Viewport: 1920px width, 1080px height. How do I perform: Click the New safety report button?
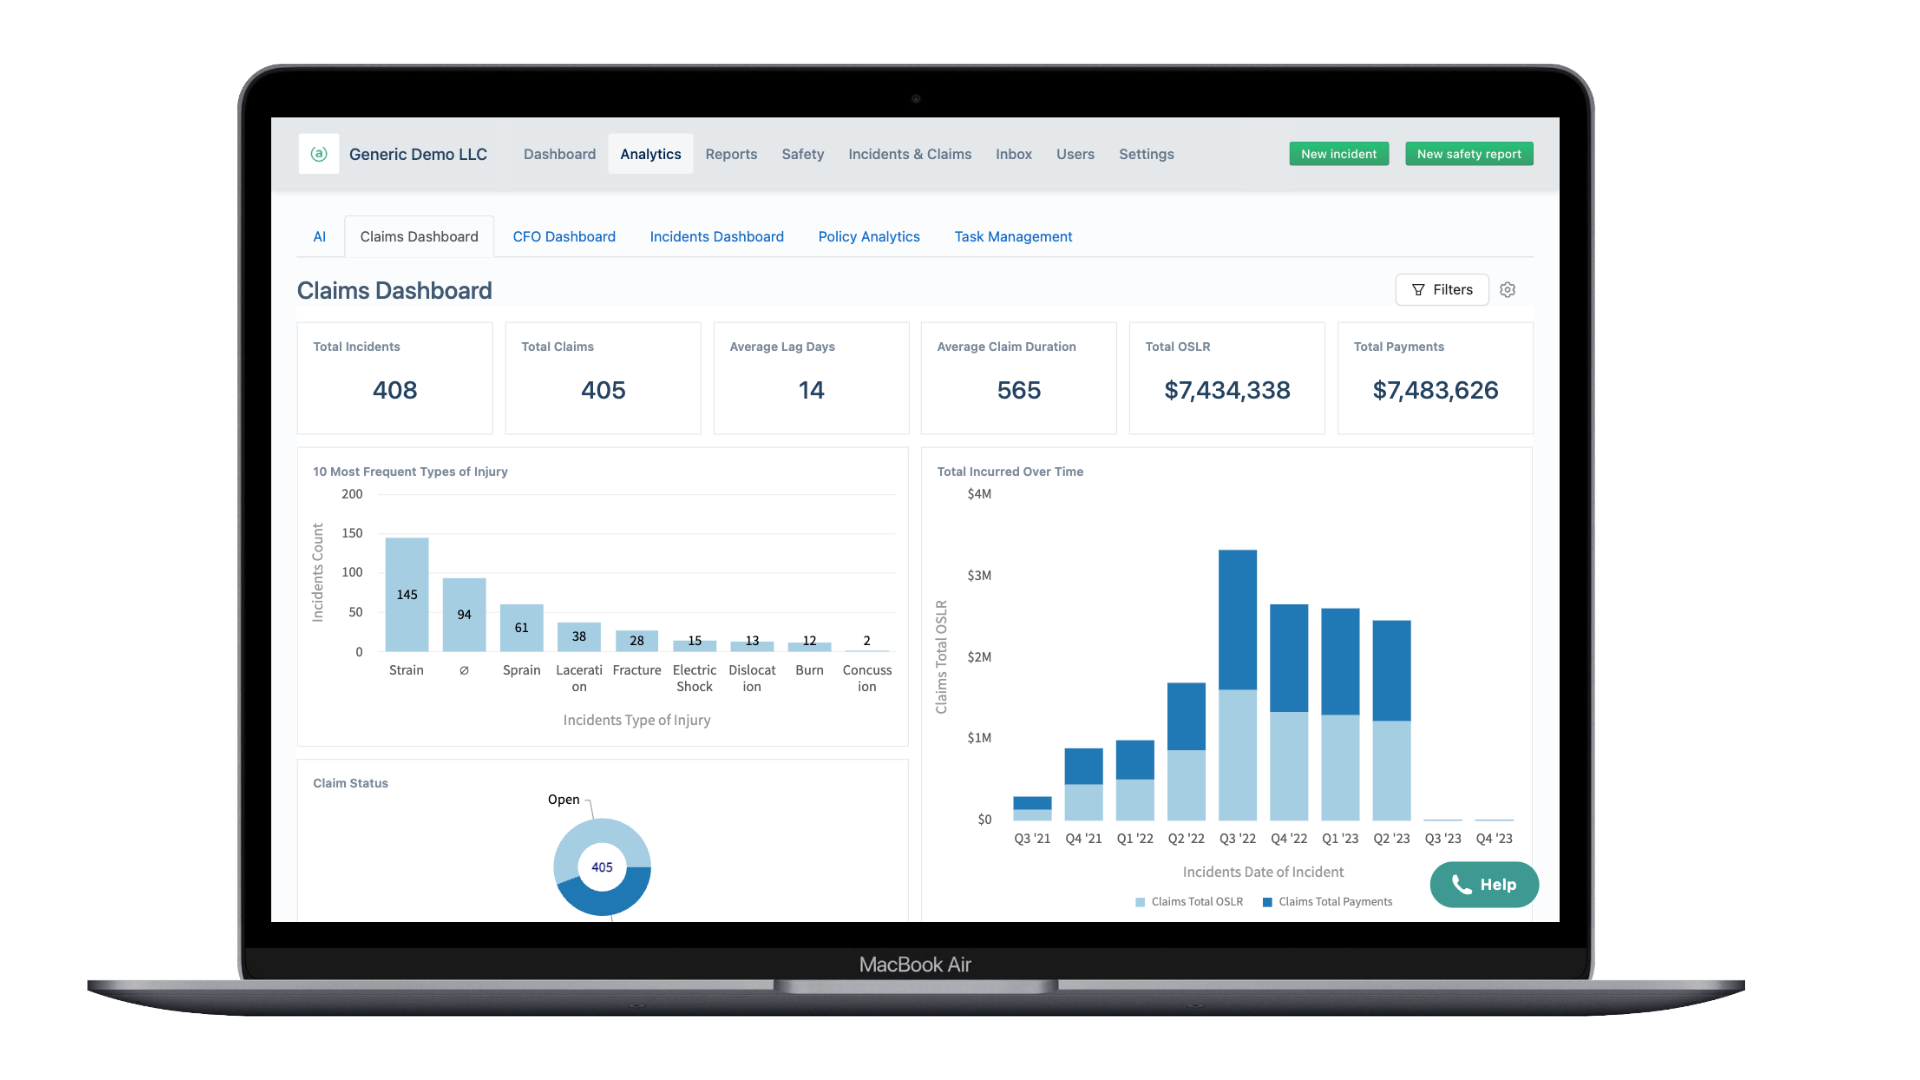[1468, 154]
